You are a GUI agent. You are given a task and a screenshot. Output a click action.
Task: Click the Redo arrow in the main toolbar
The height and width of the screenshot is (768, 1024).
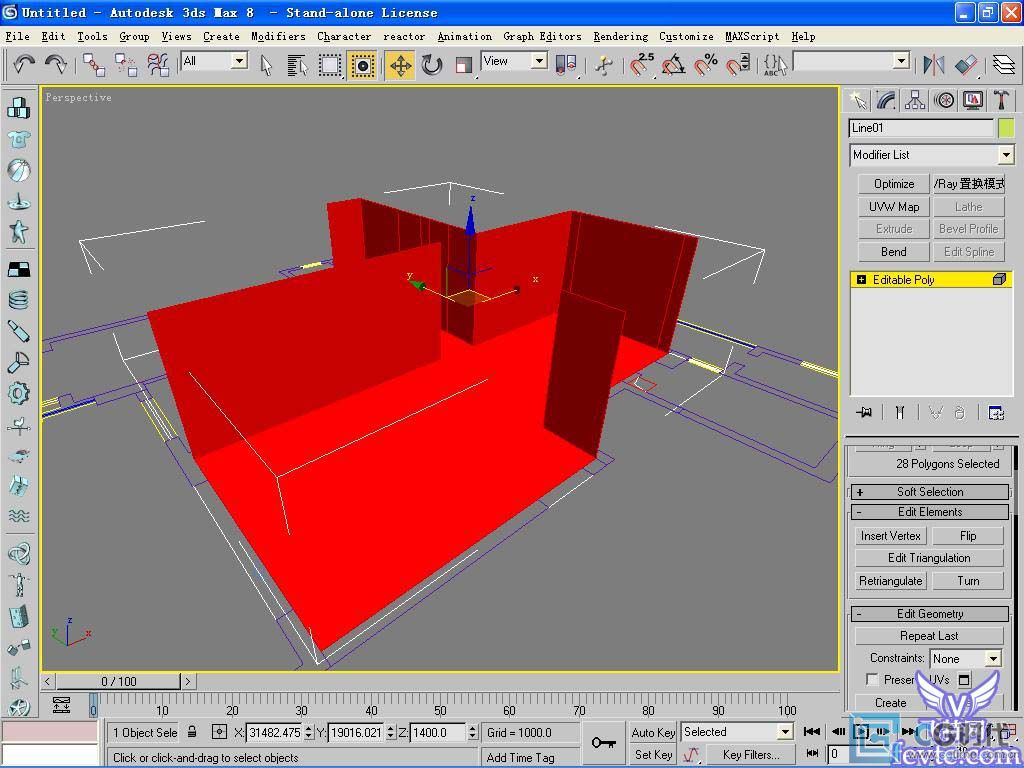click(56, 65)
